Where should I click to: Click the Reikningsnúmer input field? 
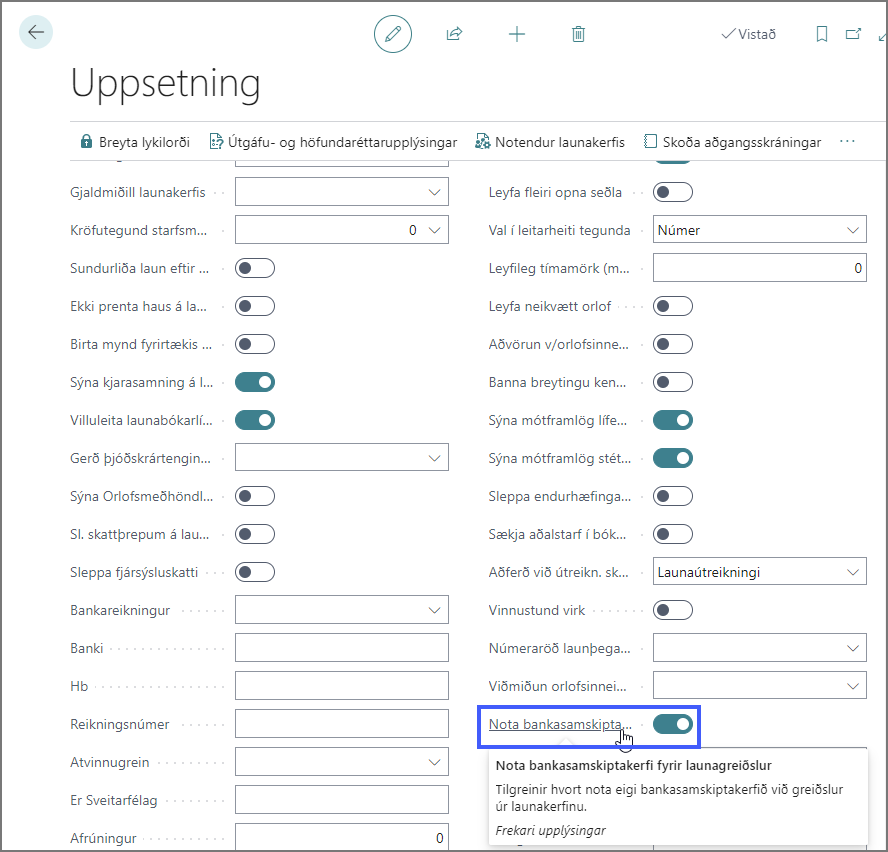(x=341, y=724)
